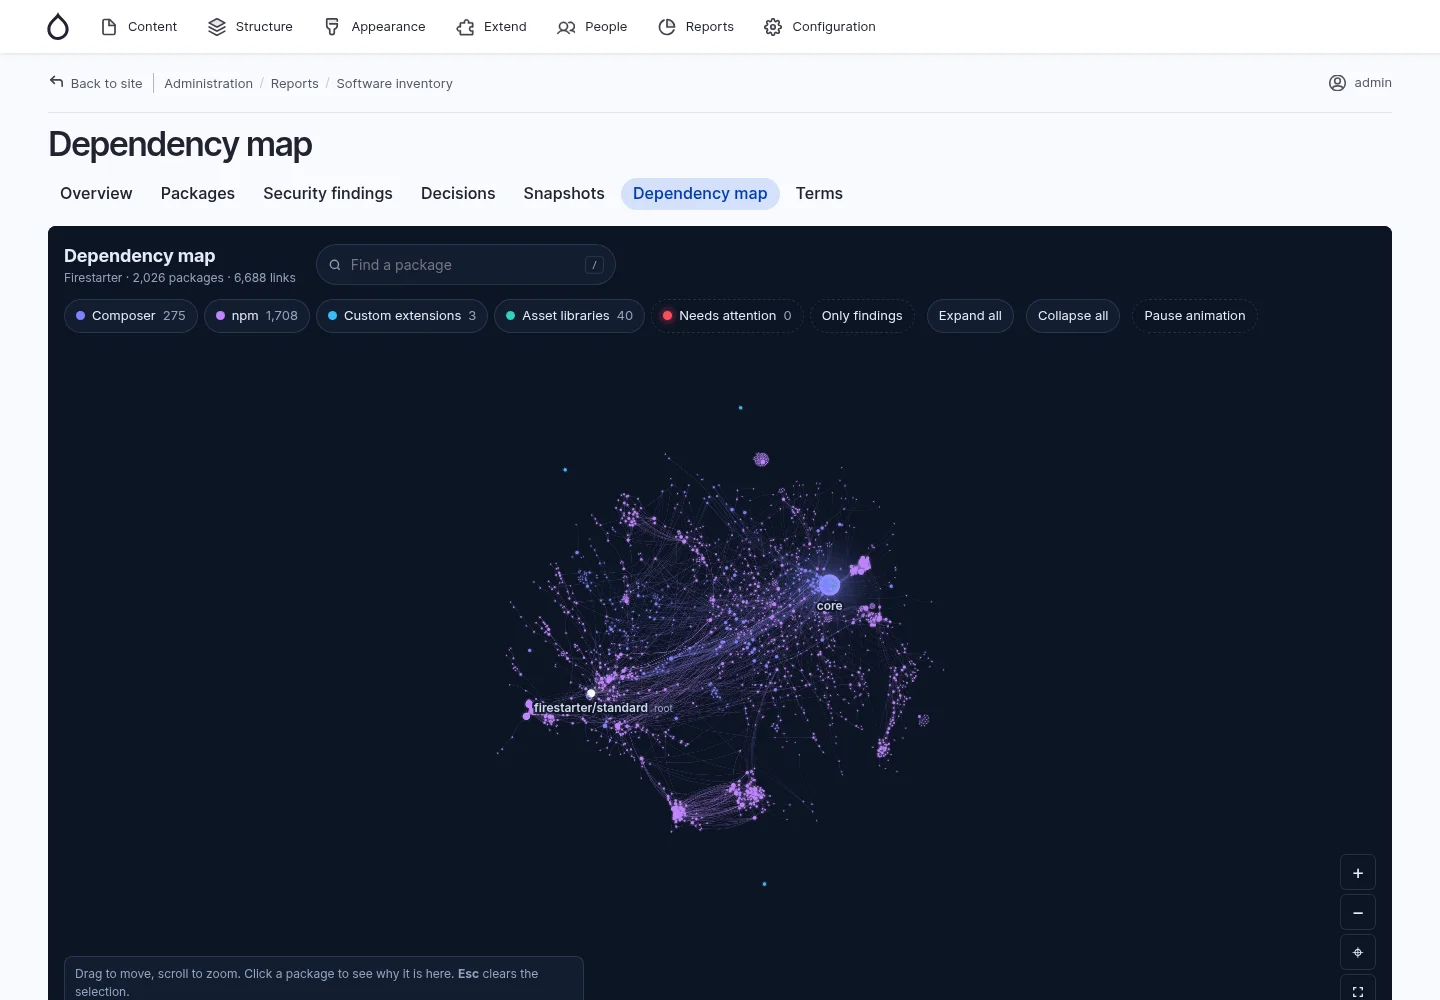Switch to the Packages tab

(198, 194)
